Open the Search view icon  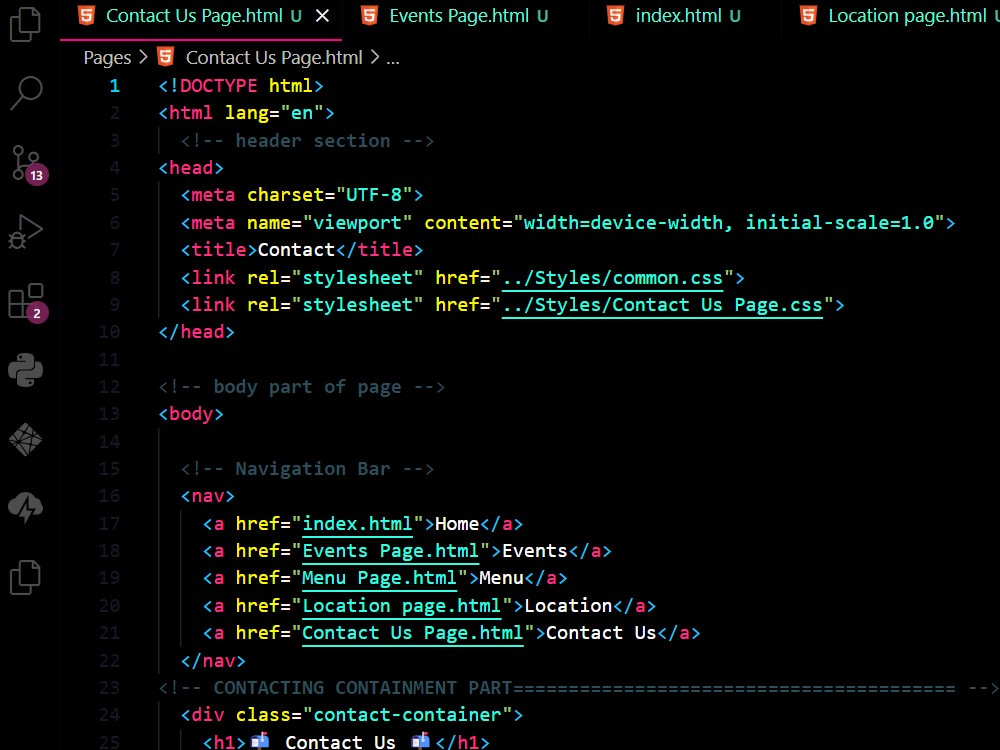[26, 93]
